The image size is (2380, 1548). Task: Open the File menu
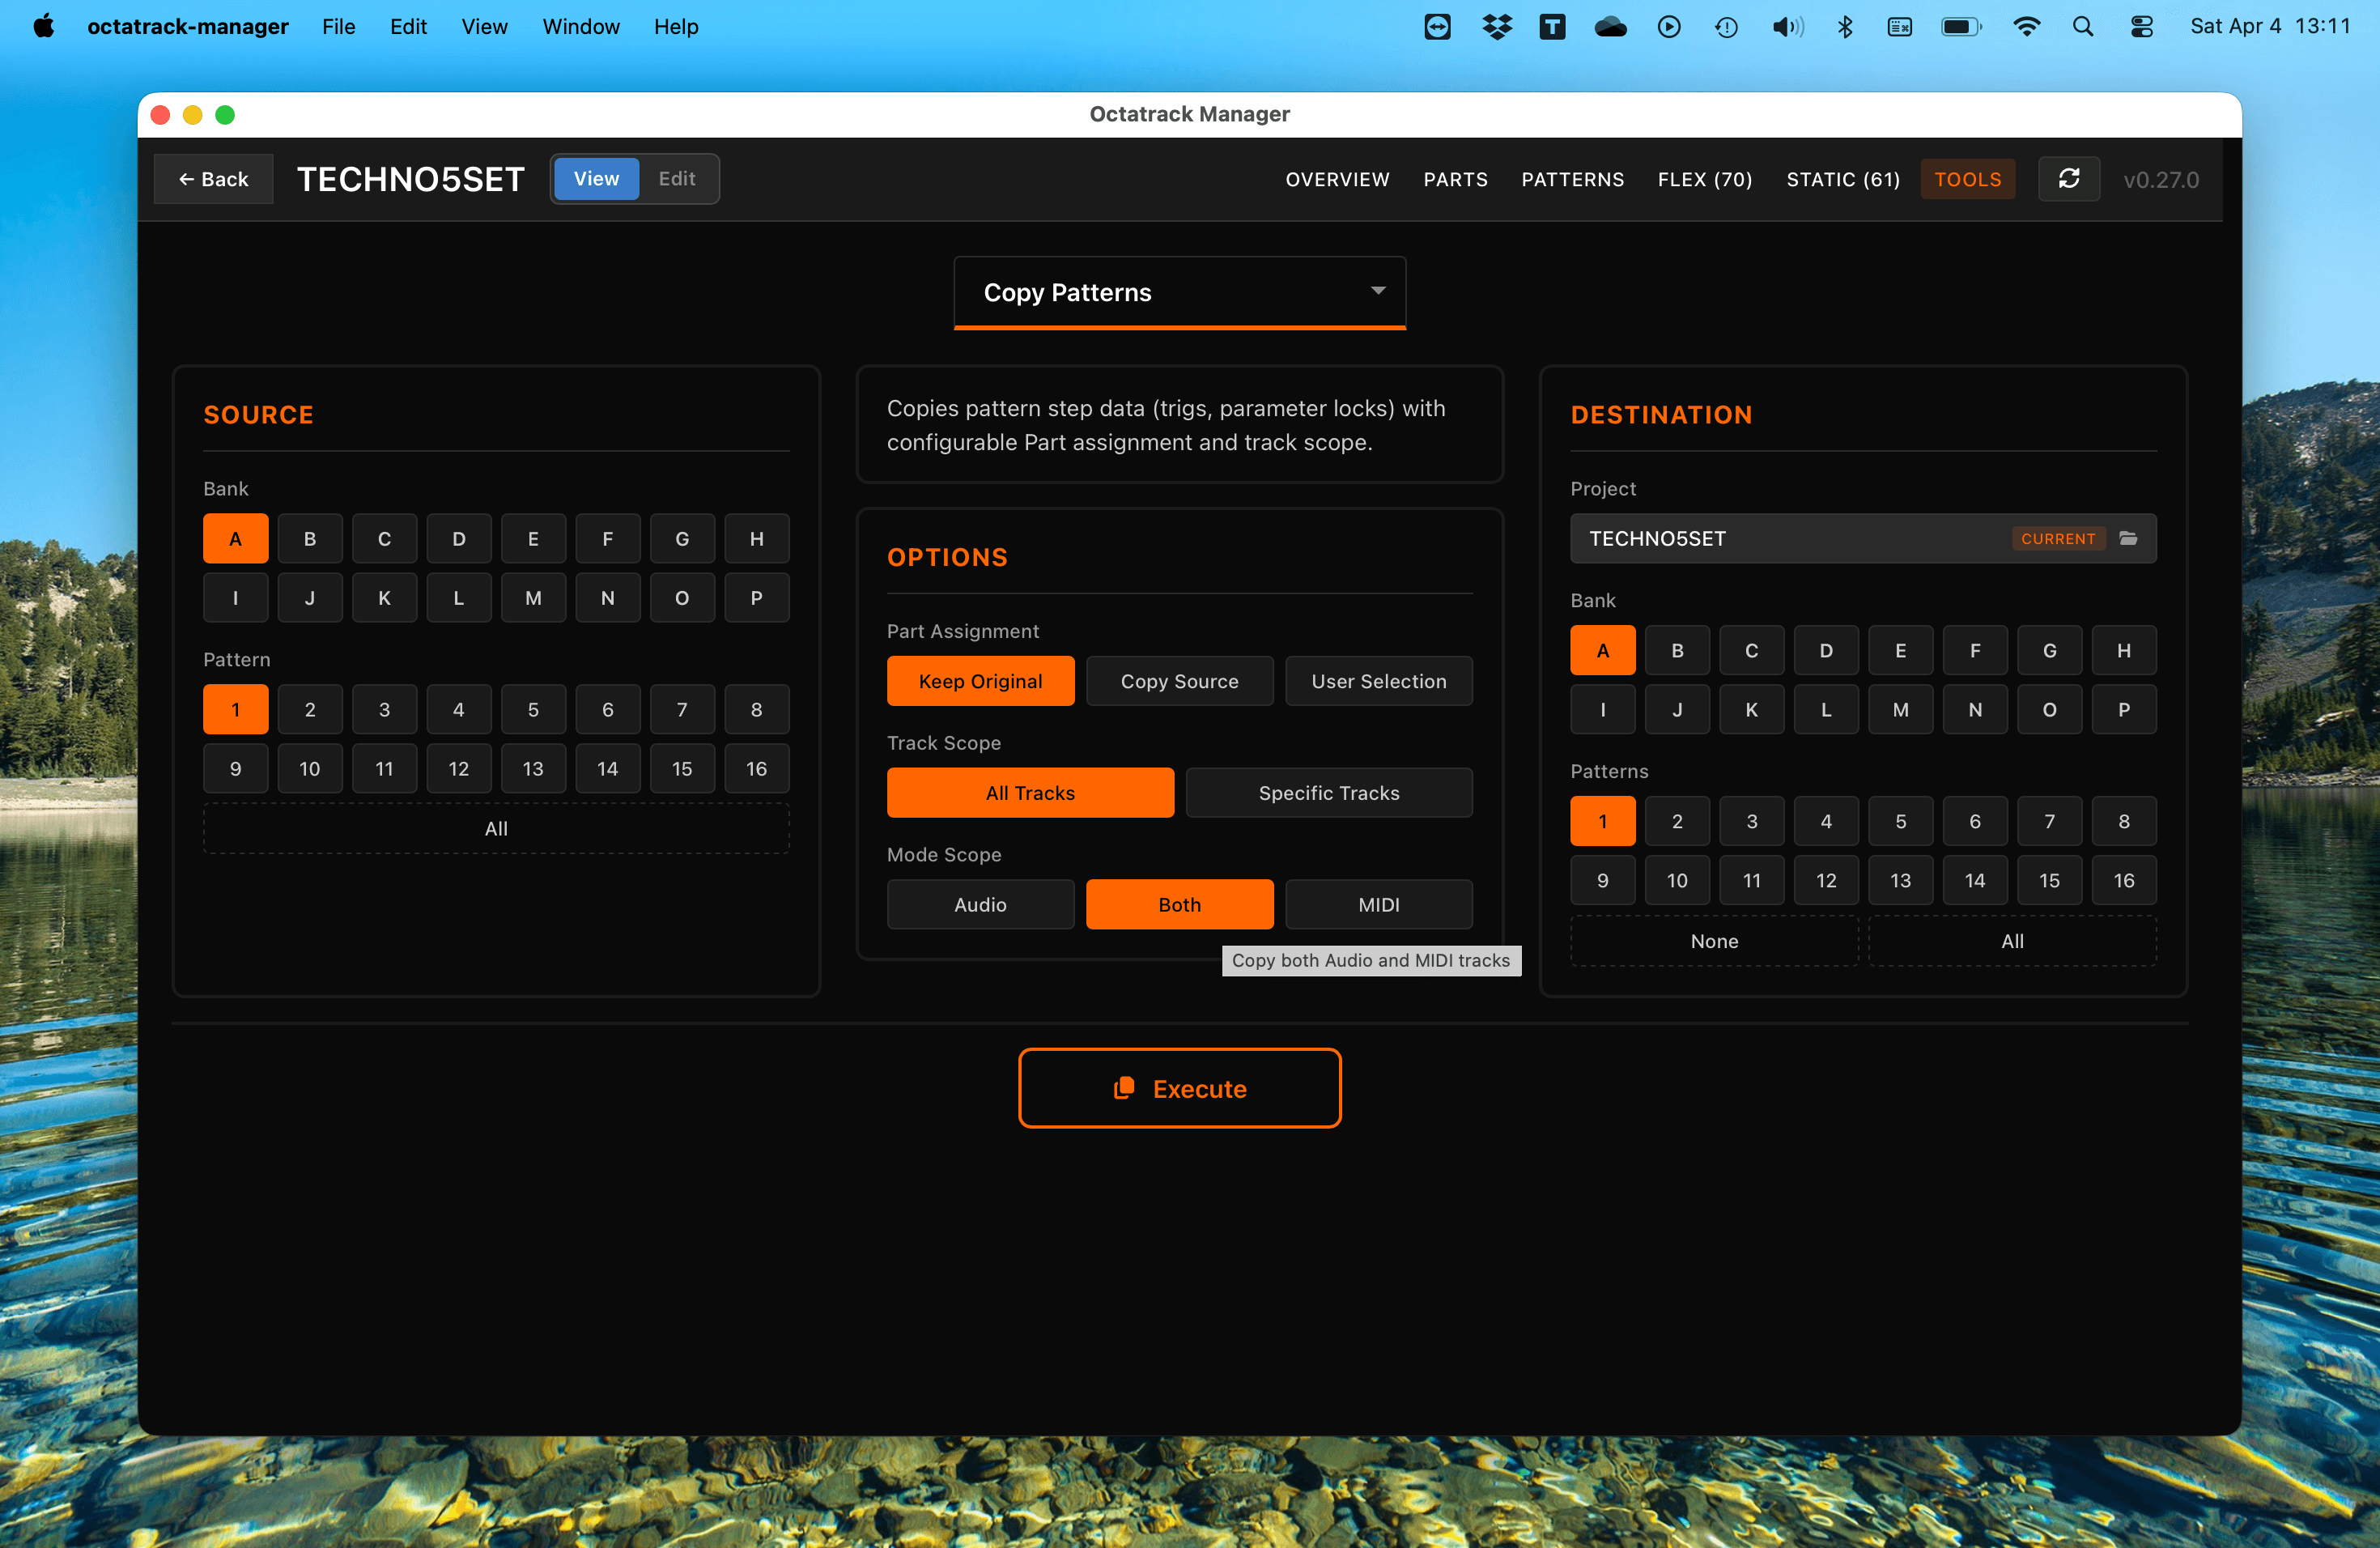pyautogui.click(x=338, y=27)
